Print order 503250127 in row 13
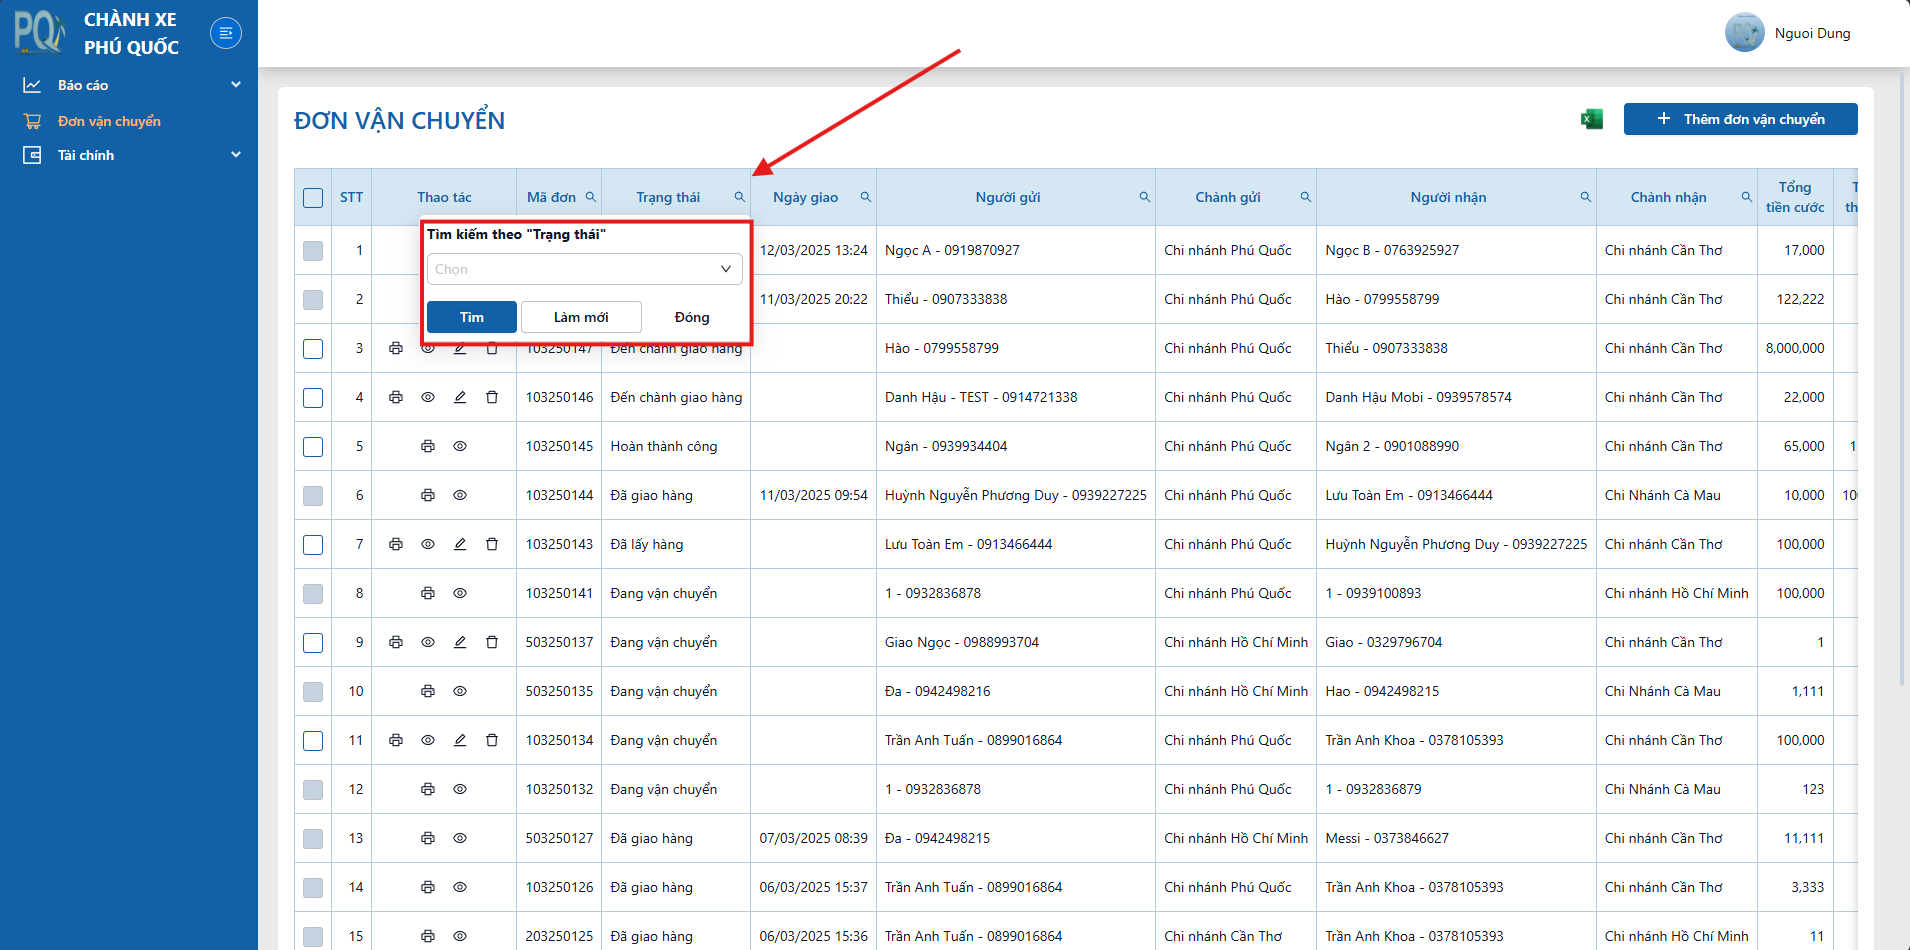 (x=428, y=838)
